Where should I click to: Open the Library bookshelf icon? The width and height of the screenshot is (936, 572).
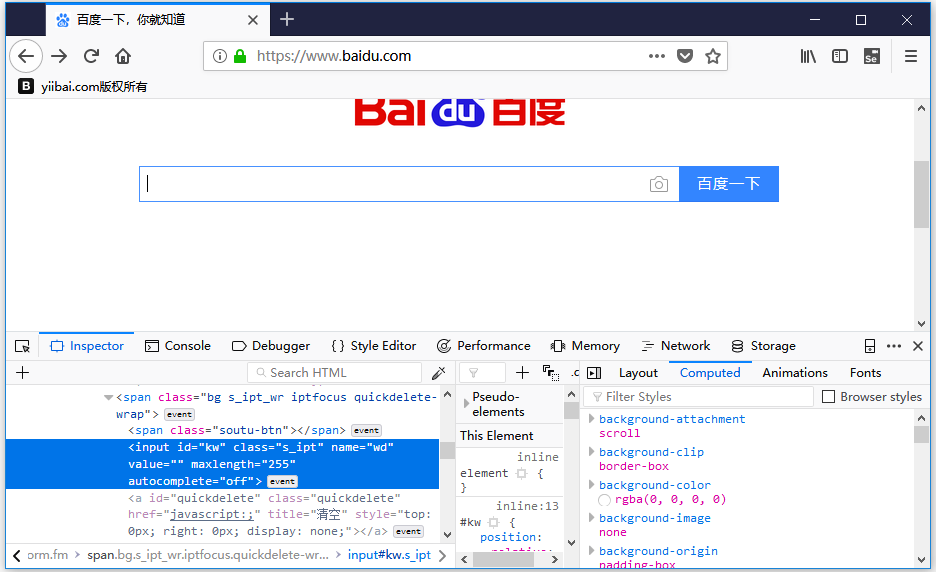point(808,56)
